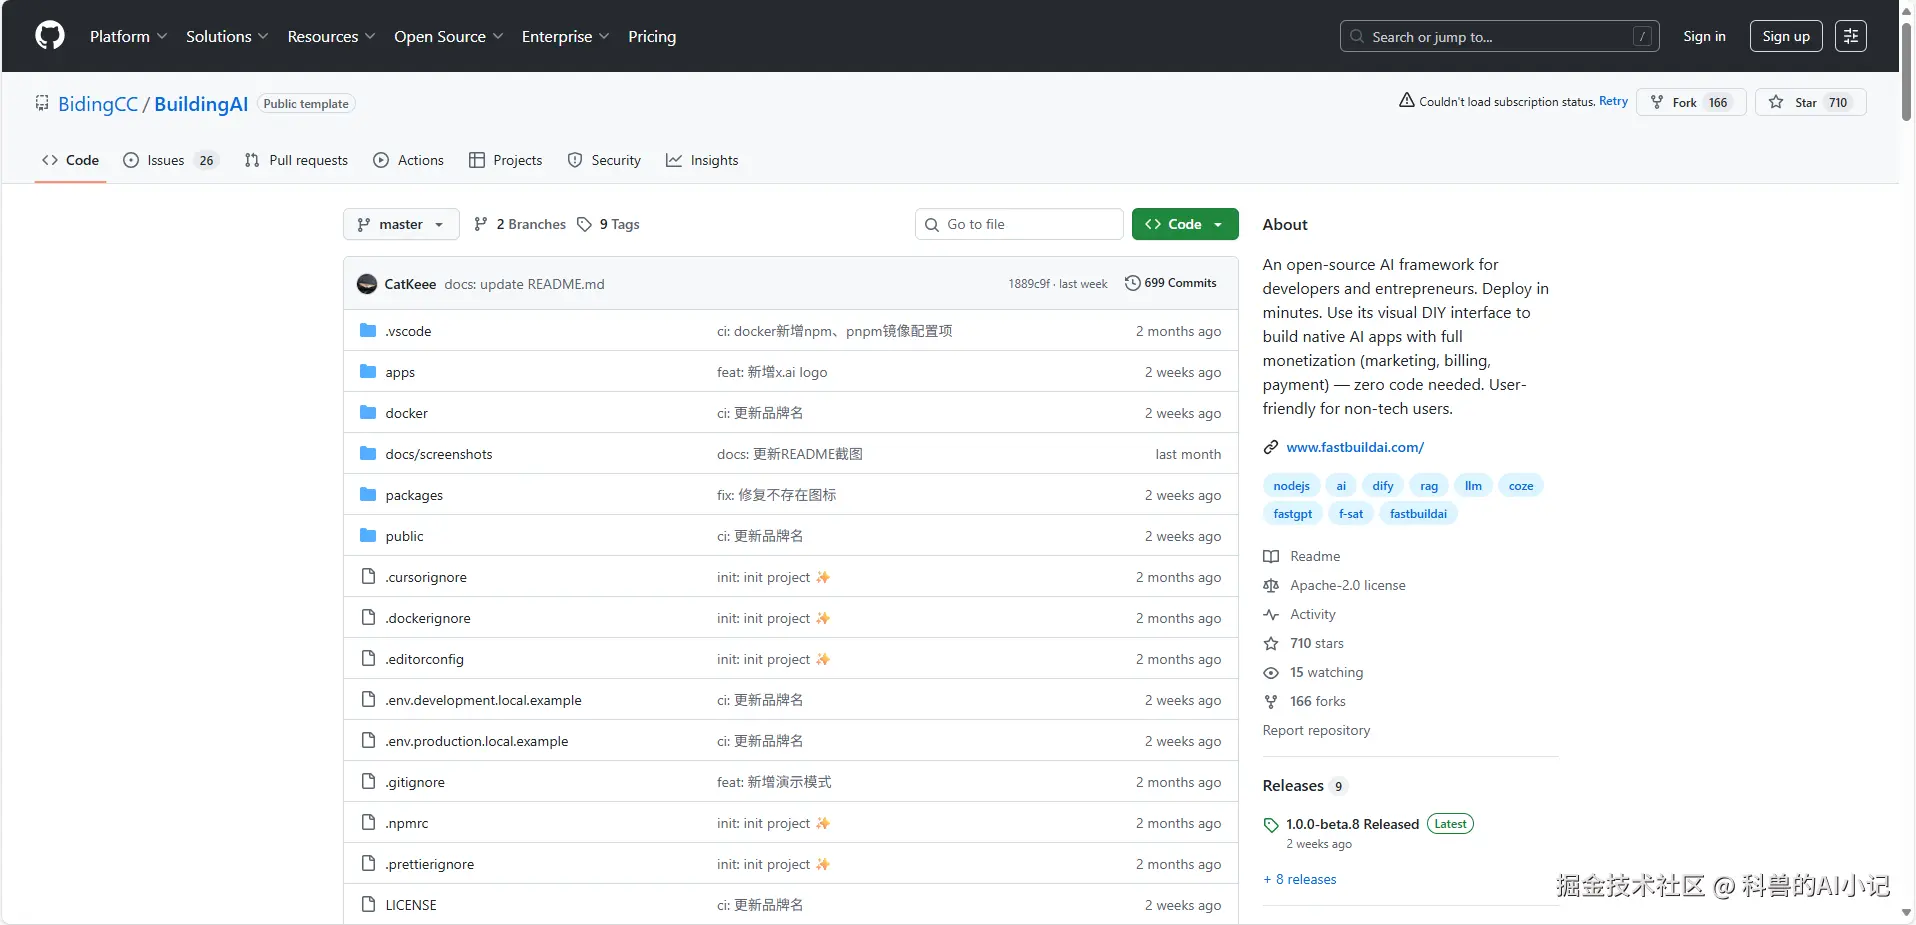Expand the Enterprise menu
The image size is (1916, 925).
(x=565, y=36)
